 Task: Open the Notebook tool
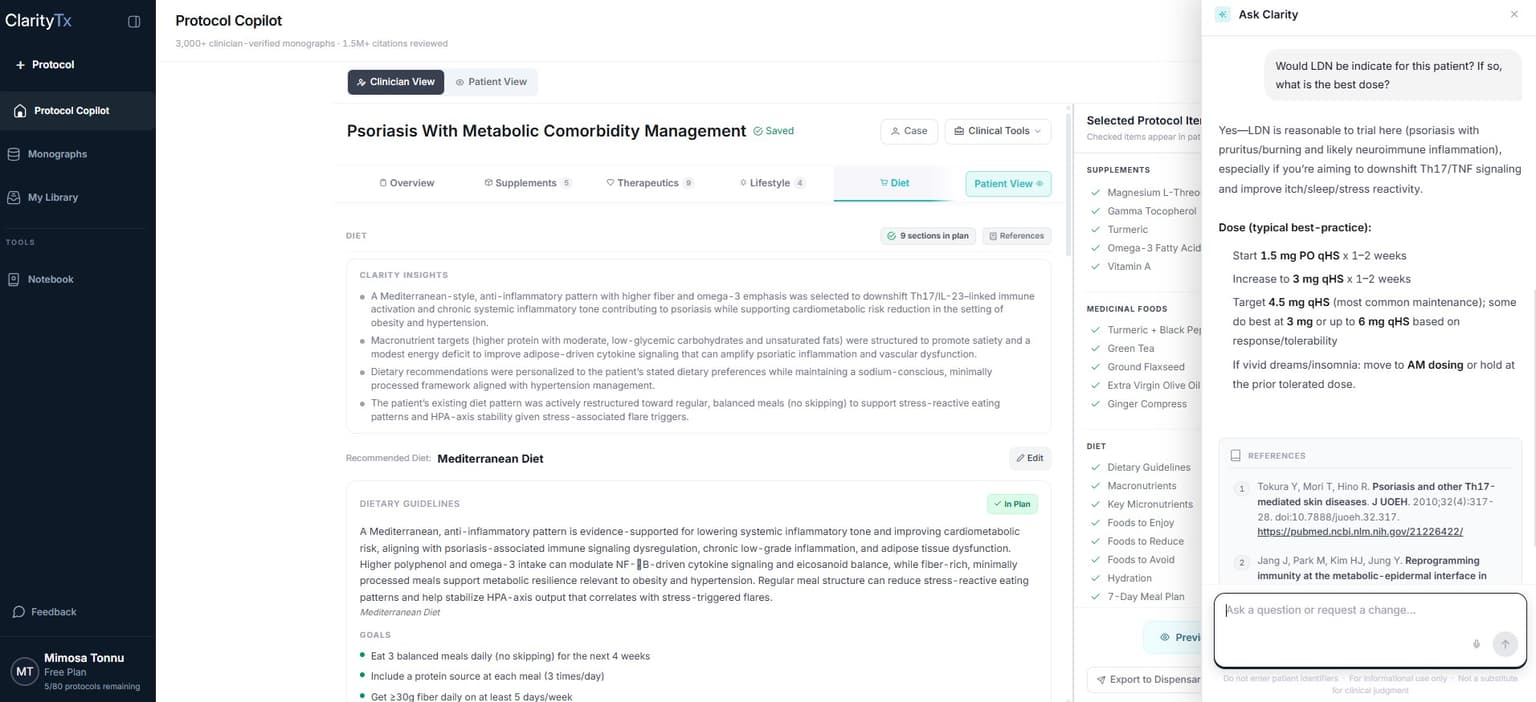[48, 279]
